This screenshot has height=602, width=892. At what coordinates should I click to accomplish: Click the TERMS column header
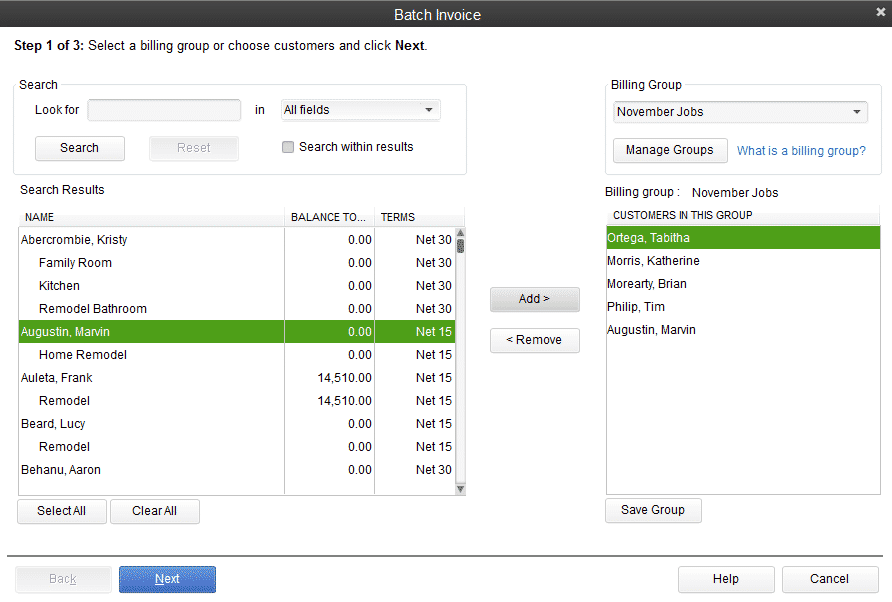tap(419, 217)
